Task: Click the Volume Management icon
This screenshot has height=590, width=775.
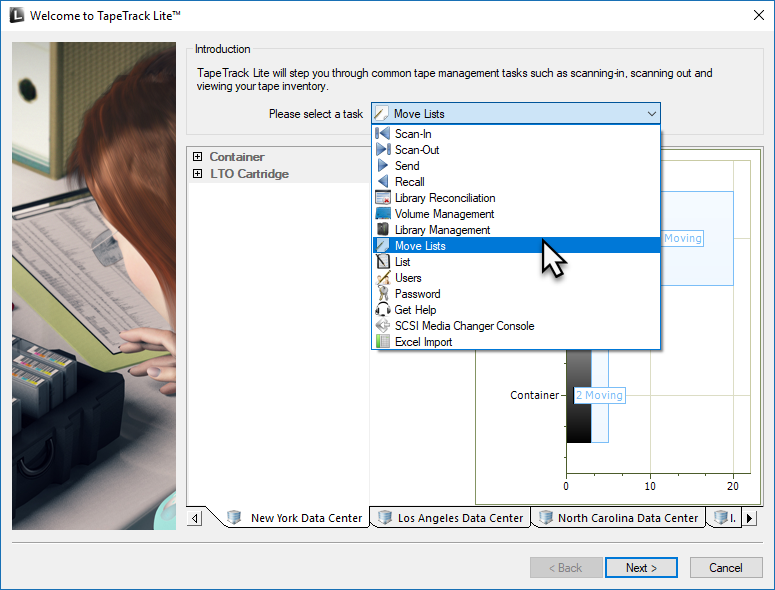Action: coord(383,213)
